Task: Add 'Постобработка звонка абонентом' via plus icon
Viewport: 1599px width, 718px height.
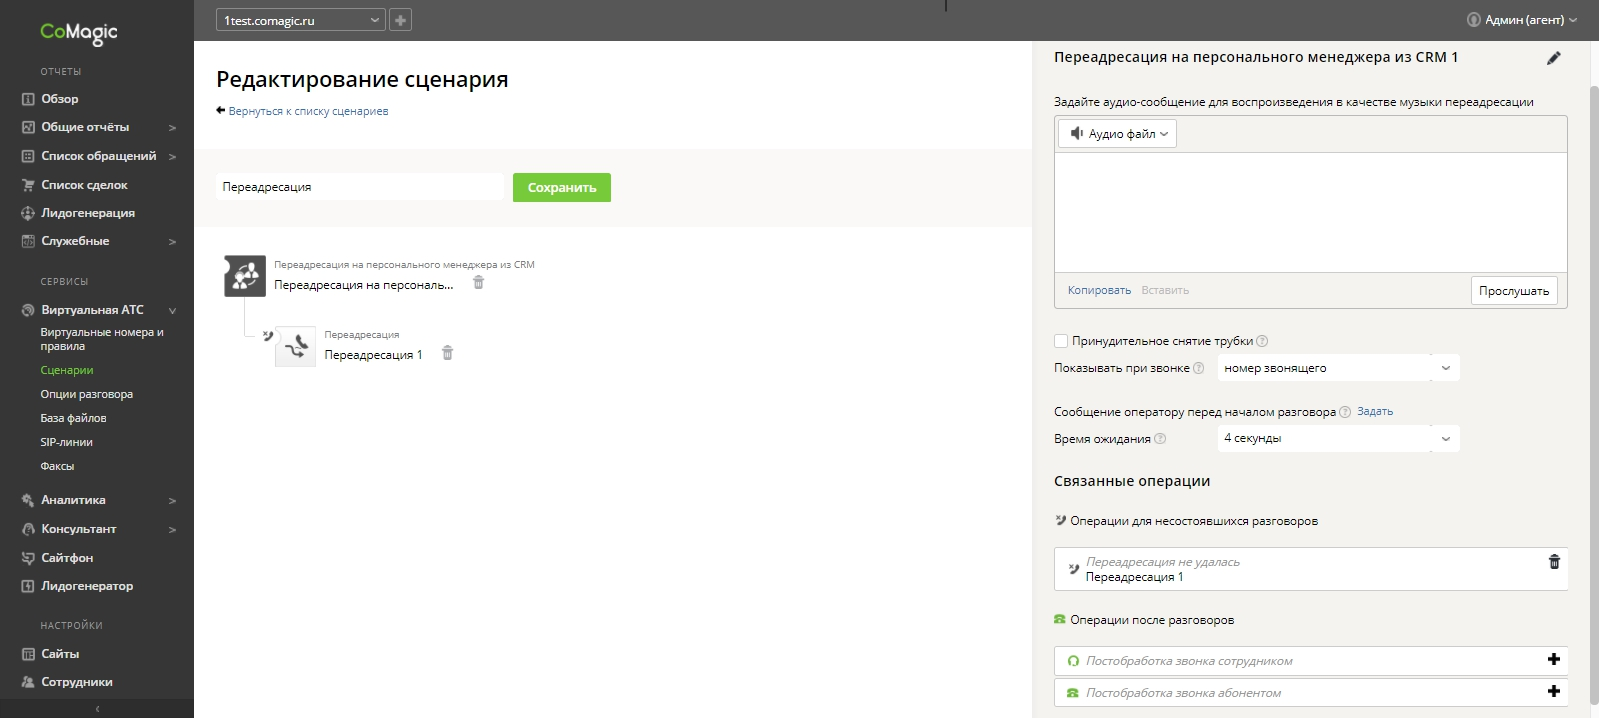Action: [x=1554, y=691]
